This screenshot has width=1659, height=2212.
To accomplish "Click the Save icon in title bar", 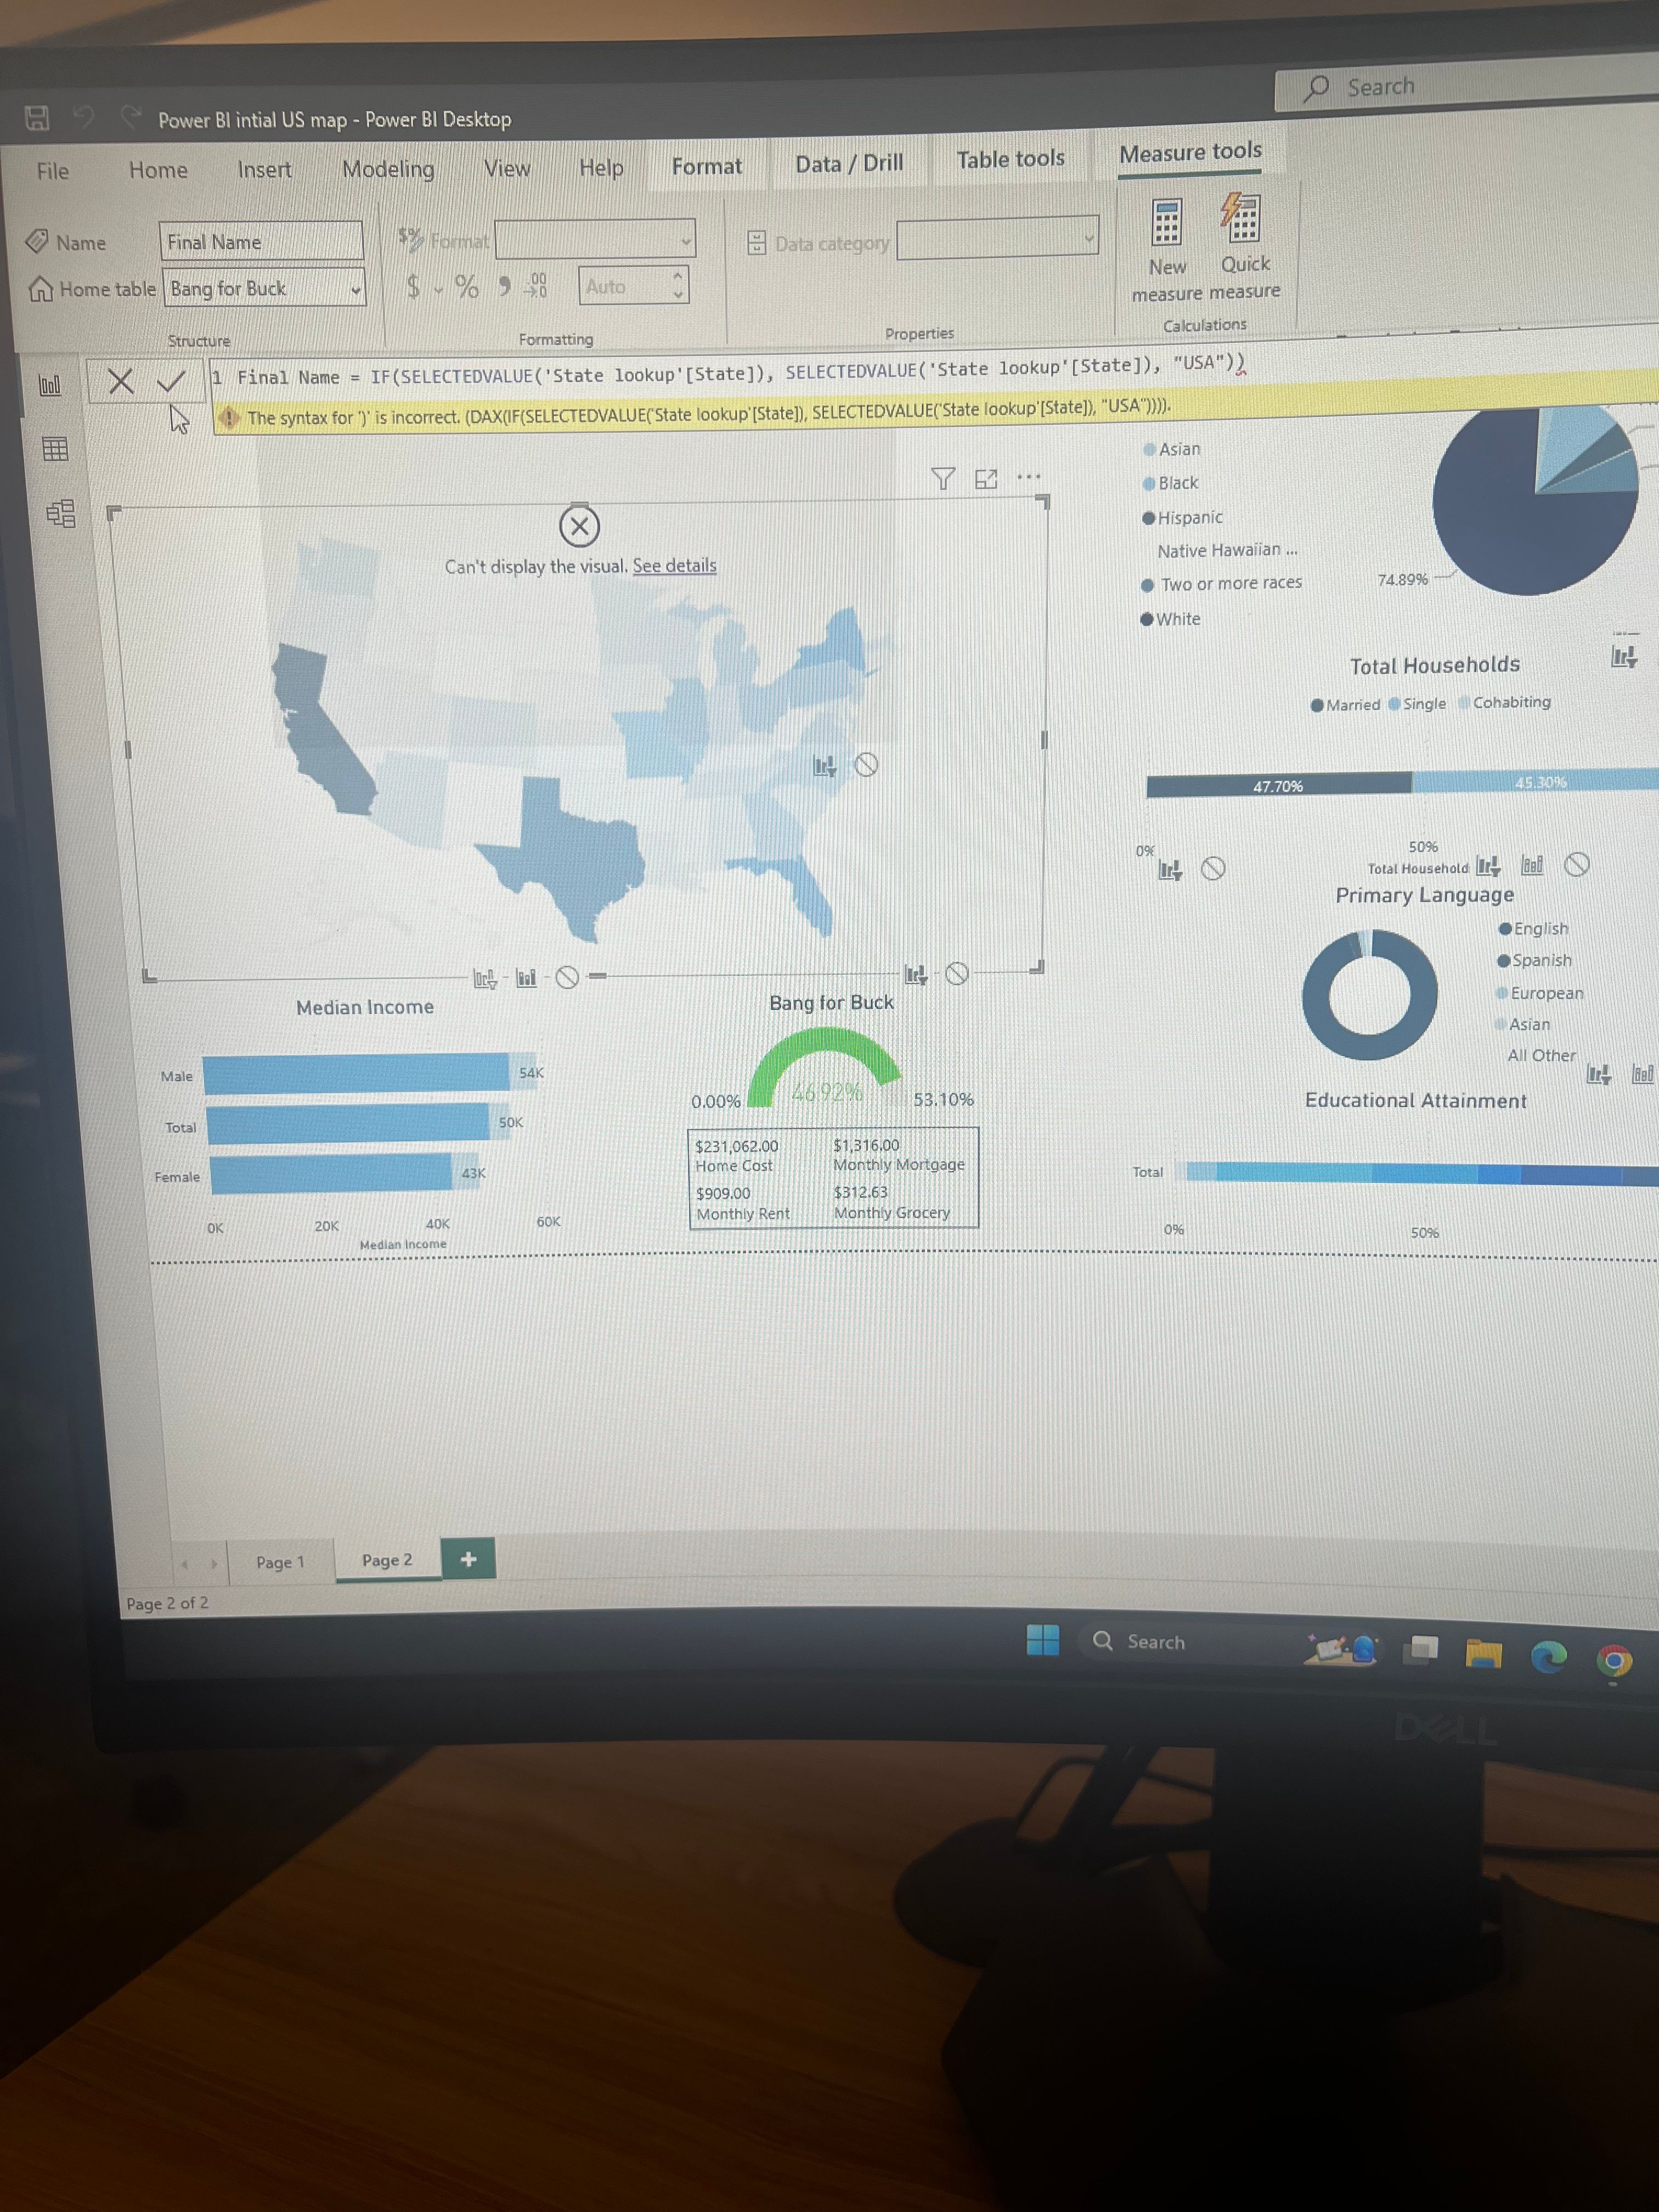I will pyautogui.click(x=37, y=118).
